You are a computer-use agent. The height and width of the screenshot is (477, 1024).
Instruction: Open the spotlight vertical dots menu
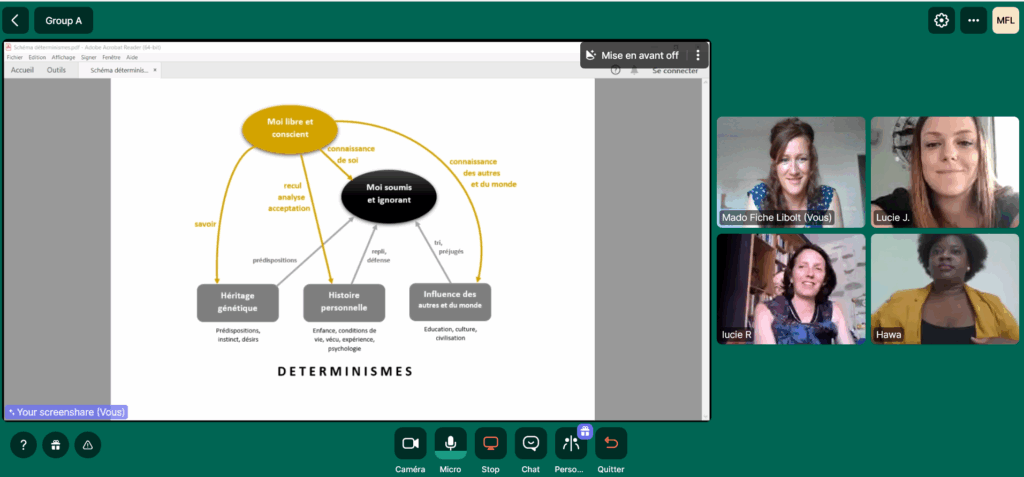coord(698,56)
